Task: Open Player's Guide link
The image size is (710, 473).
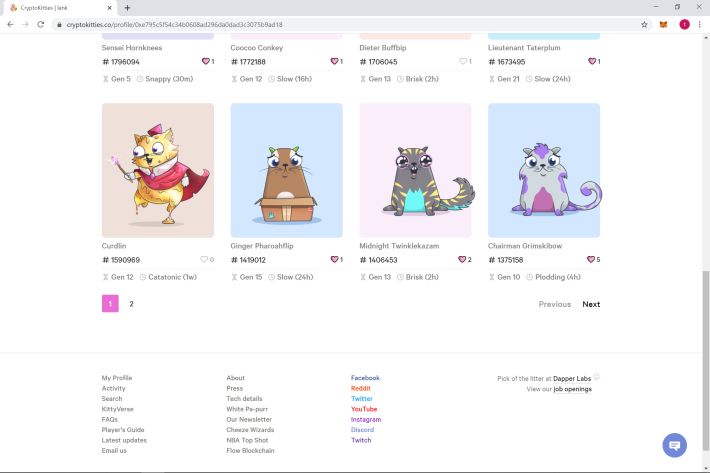Action: [x=123, y=430]
